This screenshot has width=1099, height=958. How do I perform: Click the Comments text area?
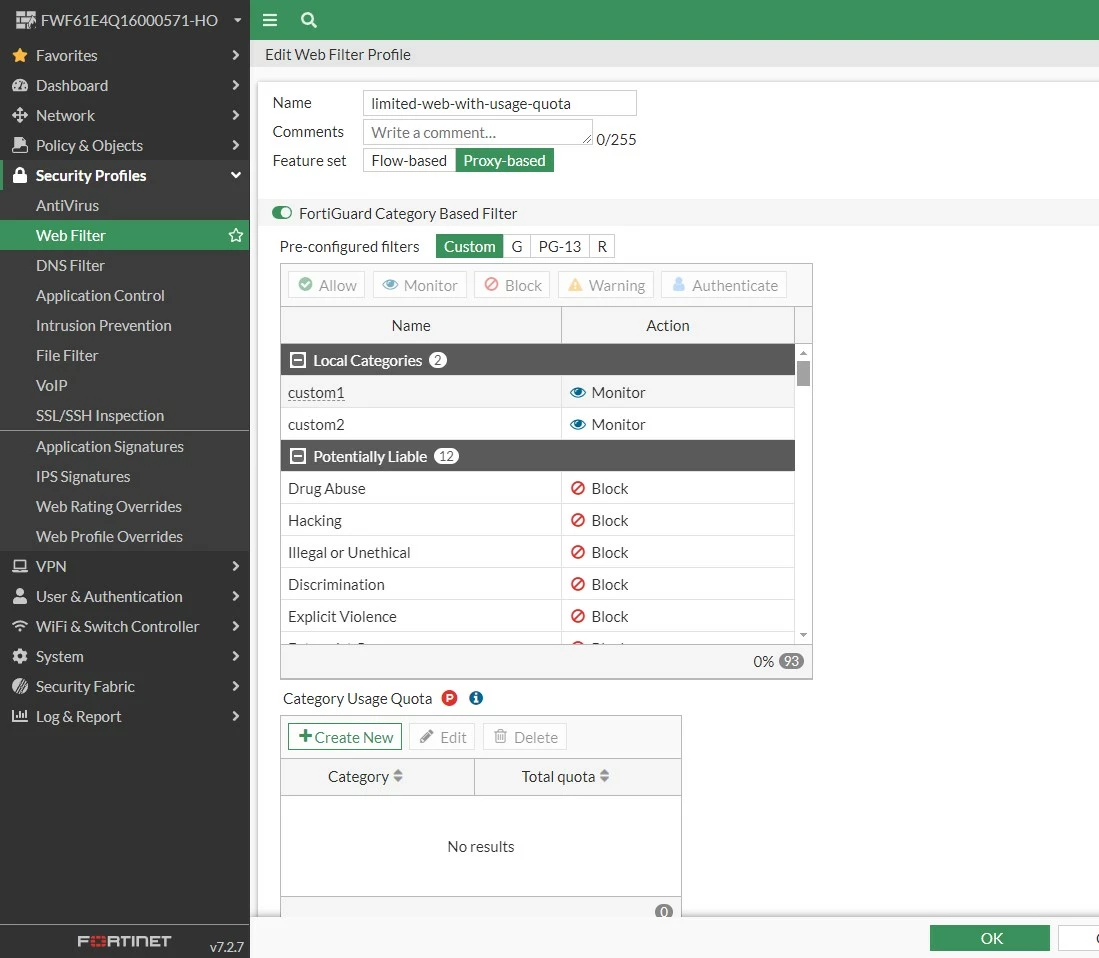[x=478, y=132]
